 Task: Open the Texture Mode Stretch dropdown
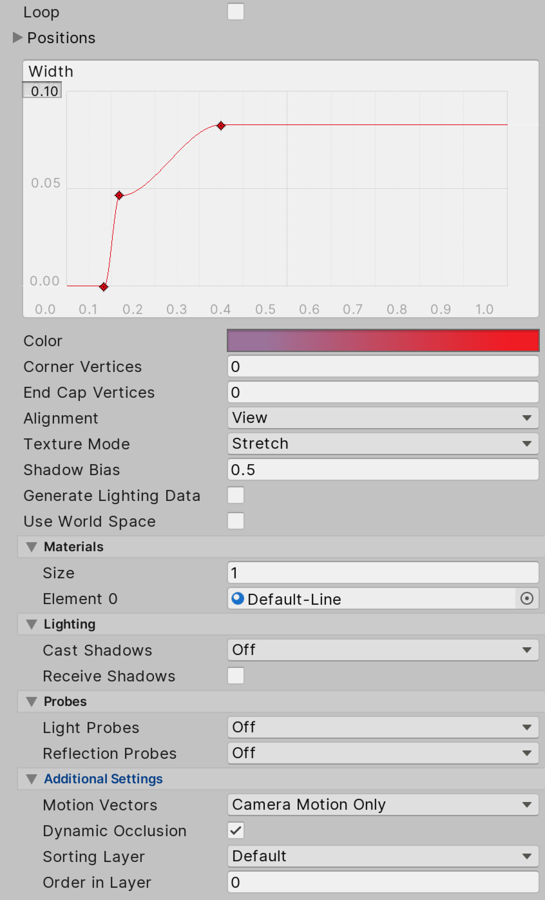(x=383, y=444)
